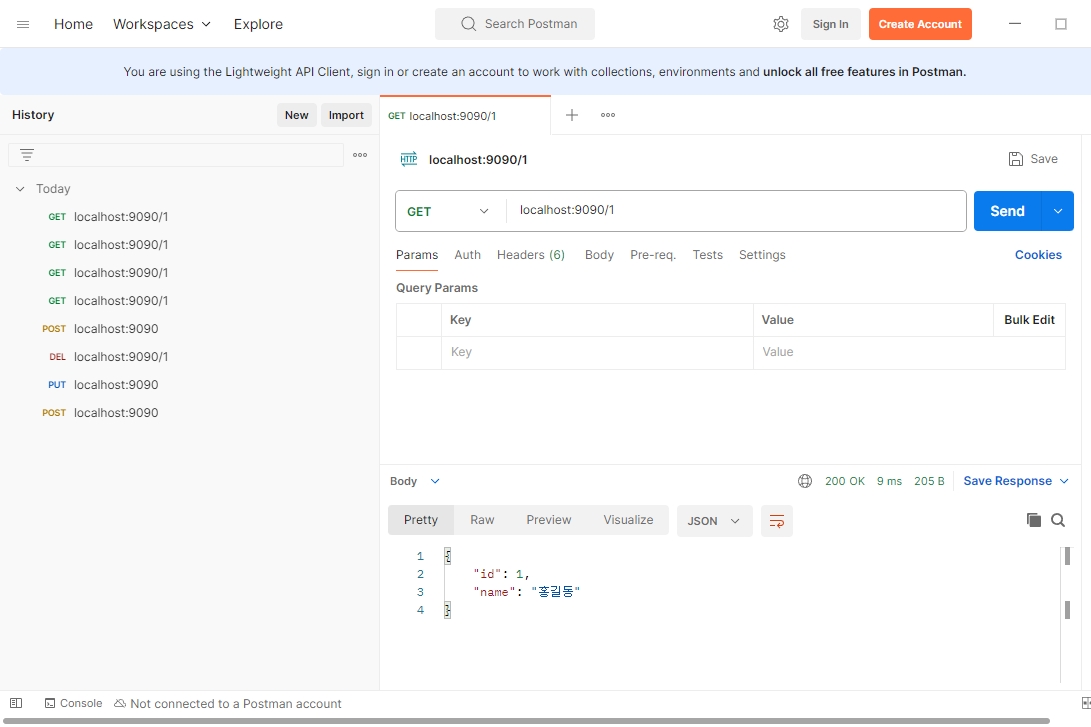Click the 200 OK status text
Image resolution: width=1091 pixels, height=727 pixels.
845,481
